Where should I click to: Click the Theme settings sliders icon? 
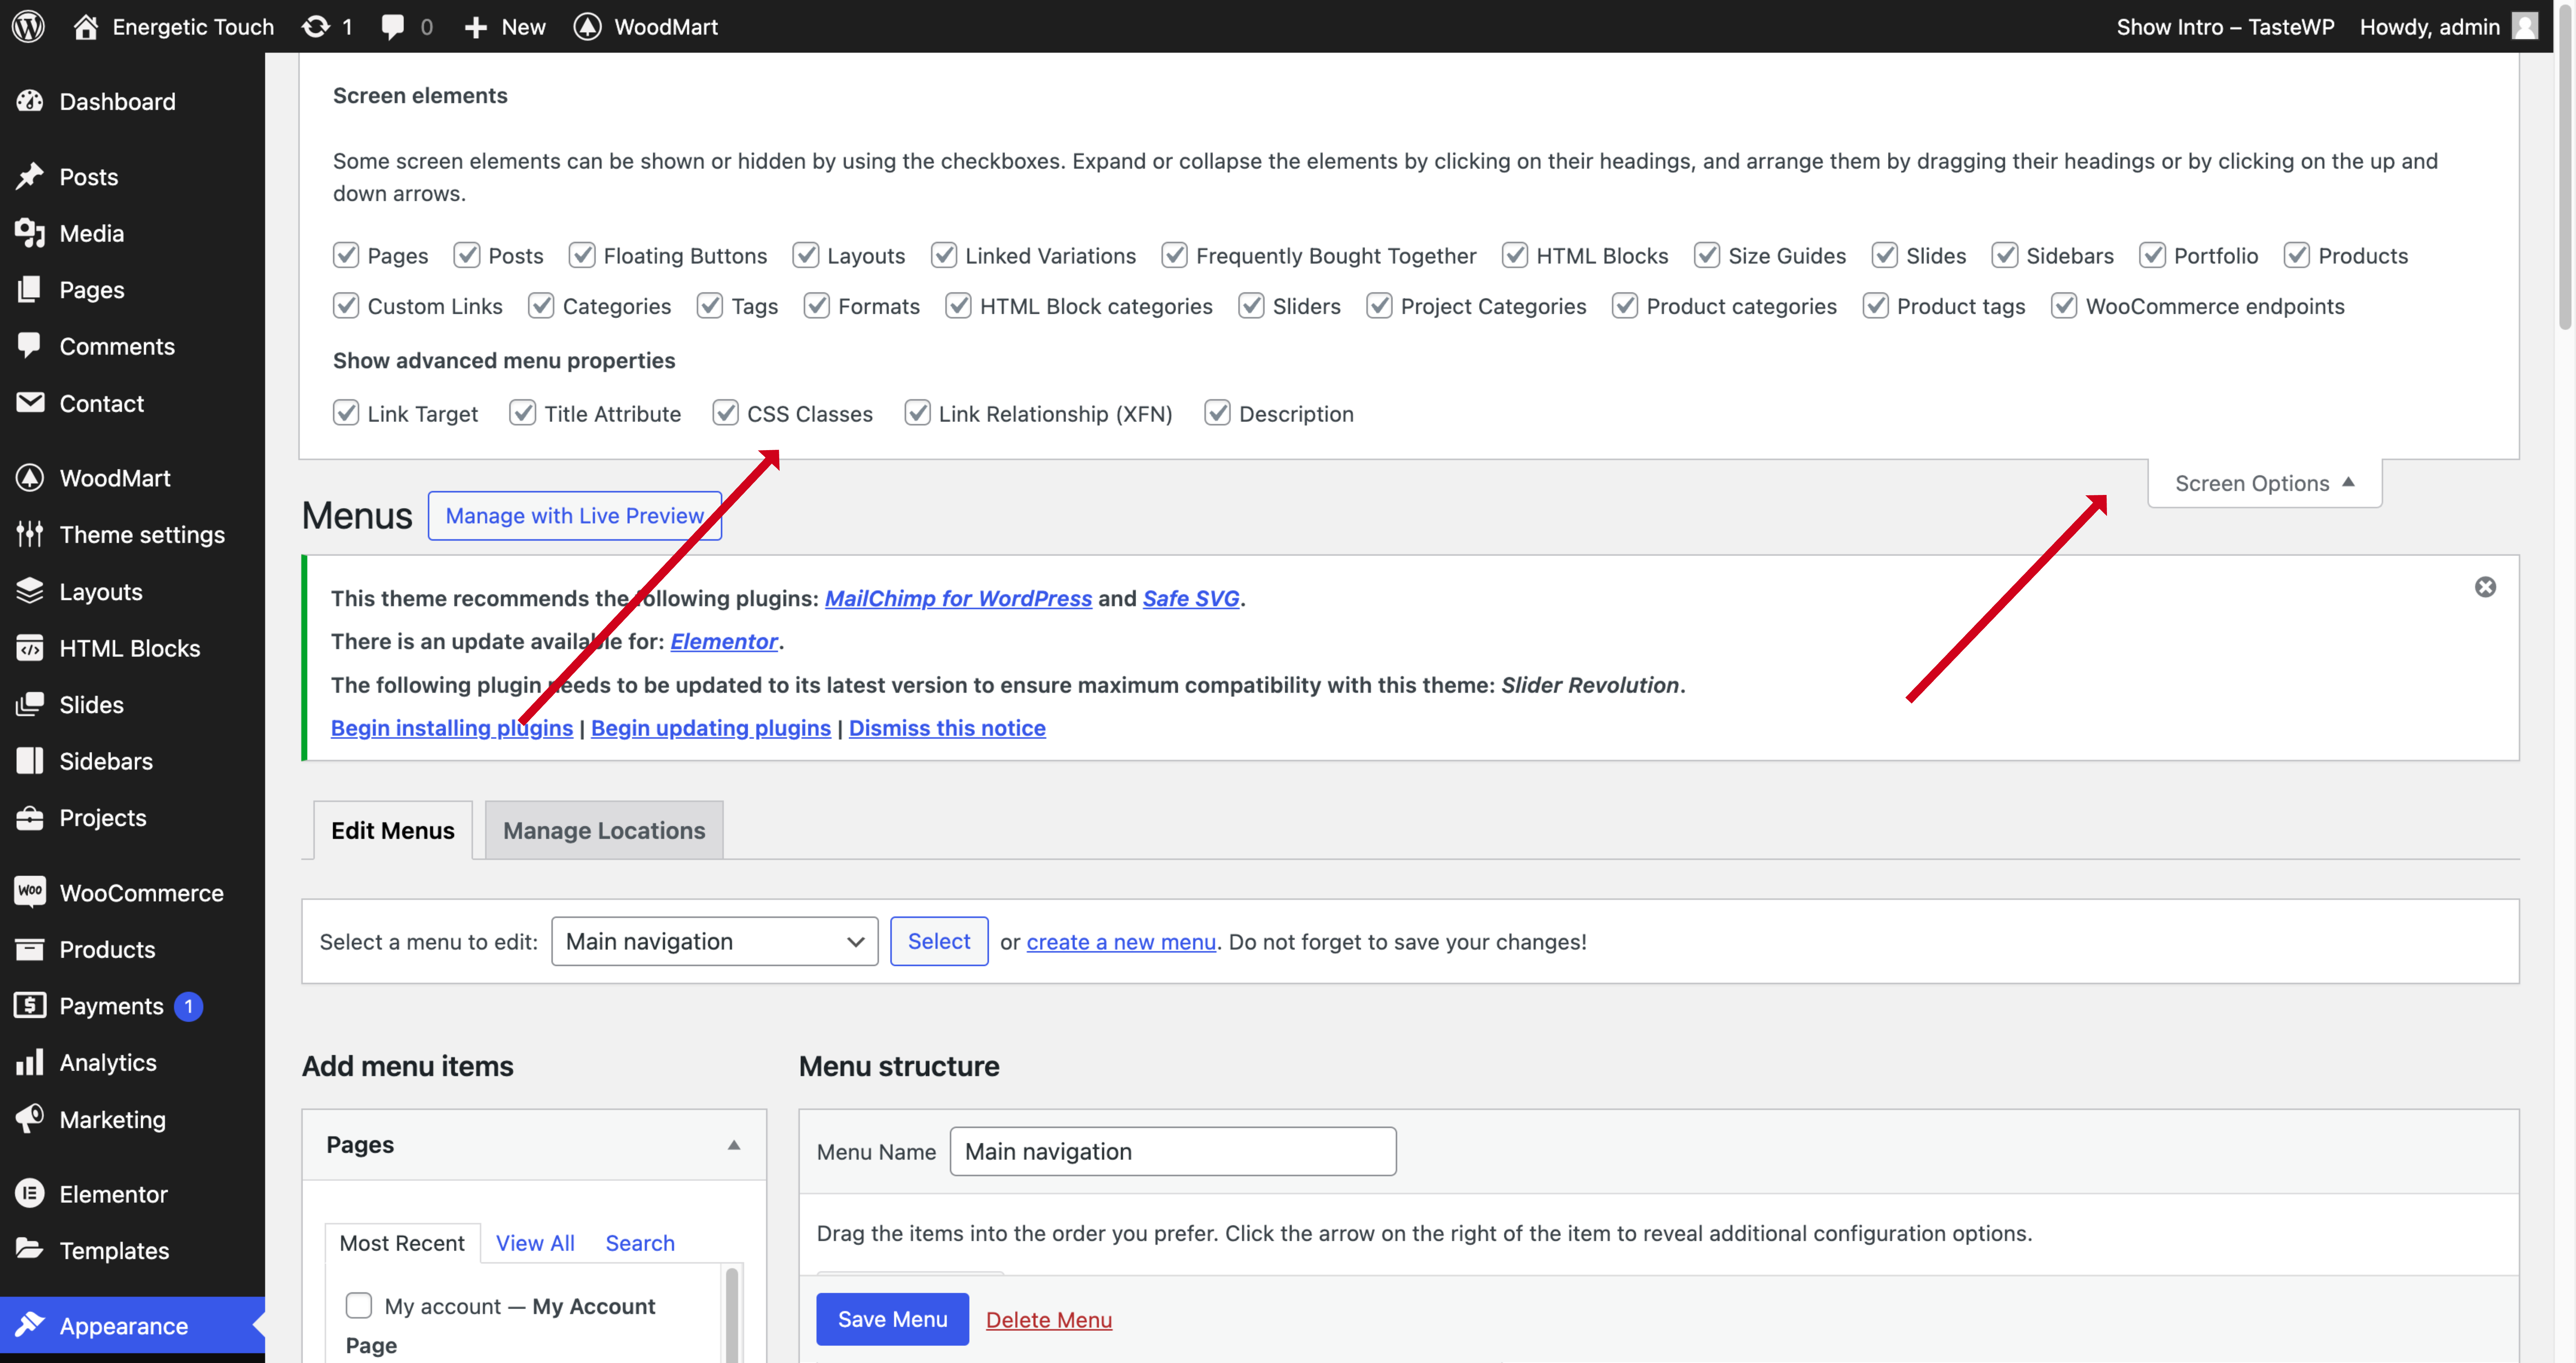coord(30,534)
